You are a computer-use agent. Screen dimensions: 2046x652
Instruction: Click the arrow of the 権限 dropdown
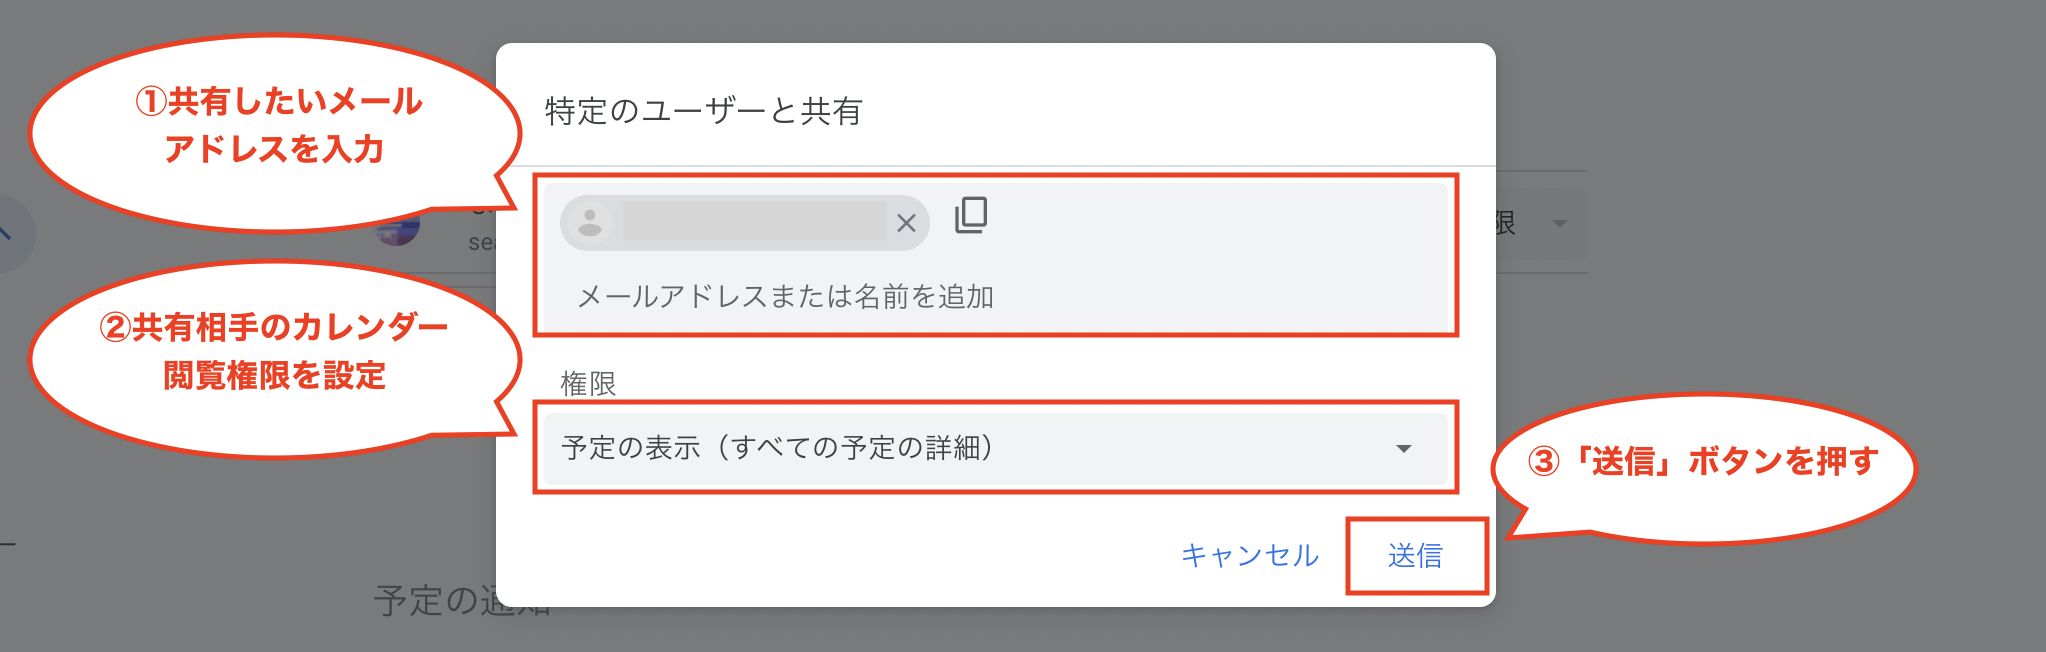tap(1404, 449)
